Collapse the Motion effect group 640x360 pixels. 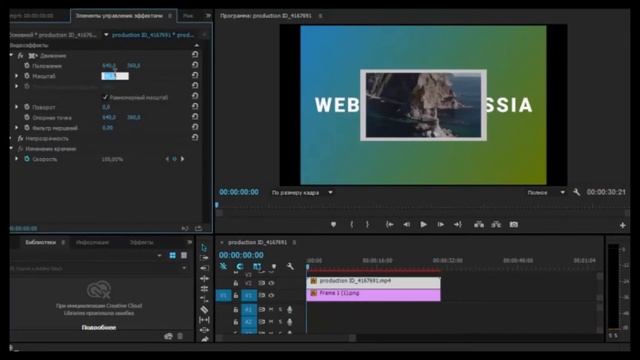11,55
